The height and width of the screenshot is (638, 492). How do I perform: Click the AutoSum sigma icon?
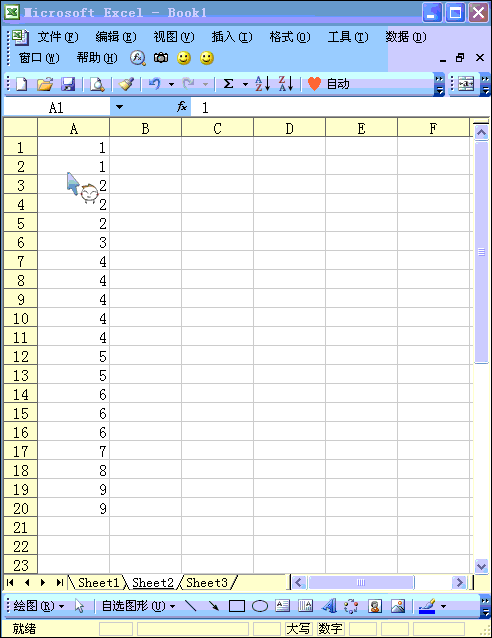(229, 84)
